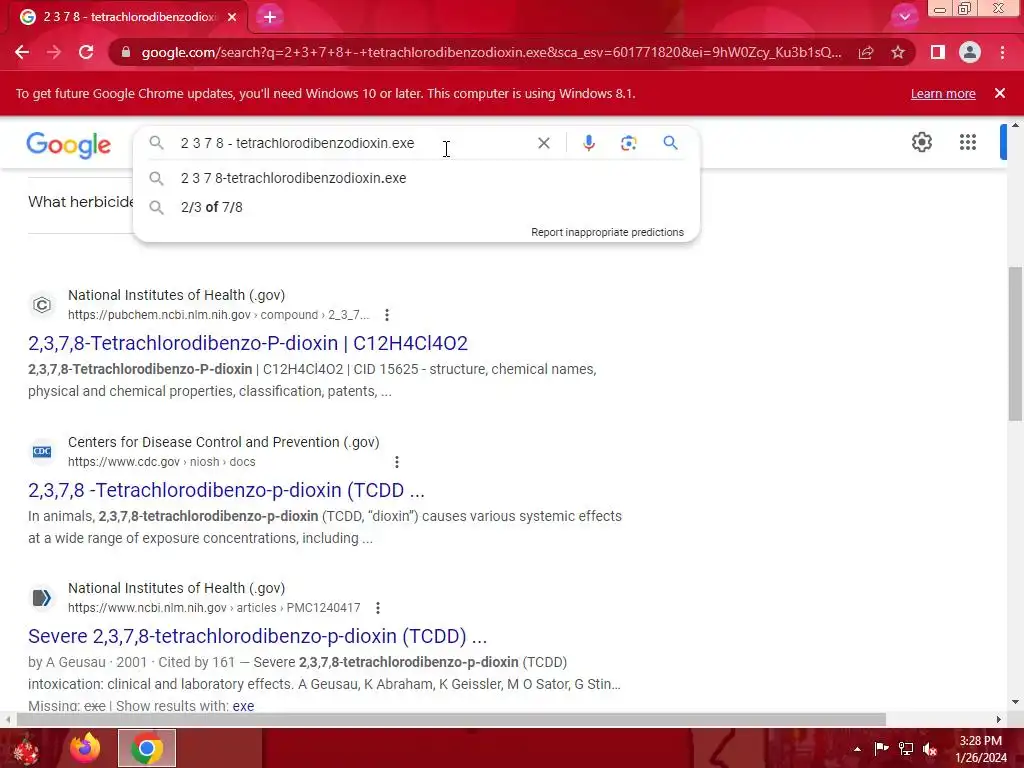The image size is (1024, 768).
Task: Click the PMC article favicon
Action: 42,598
